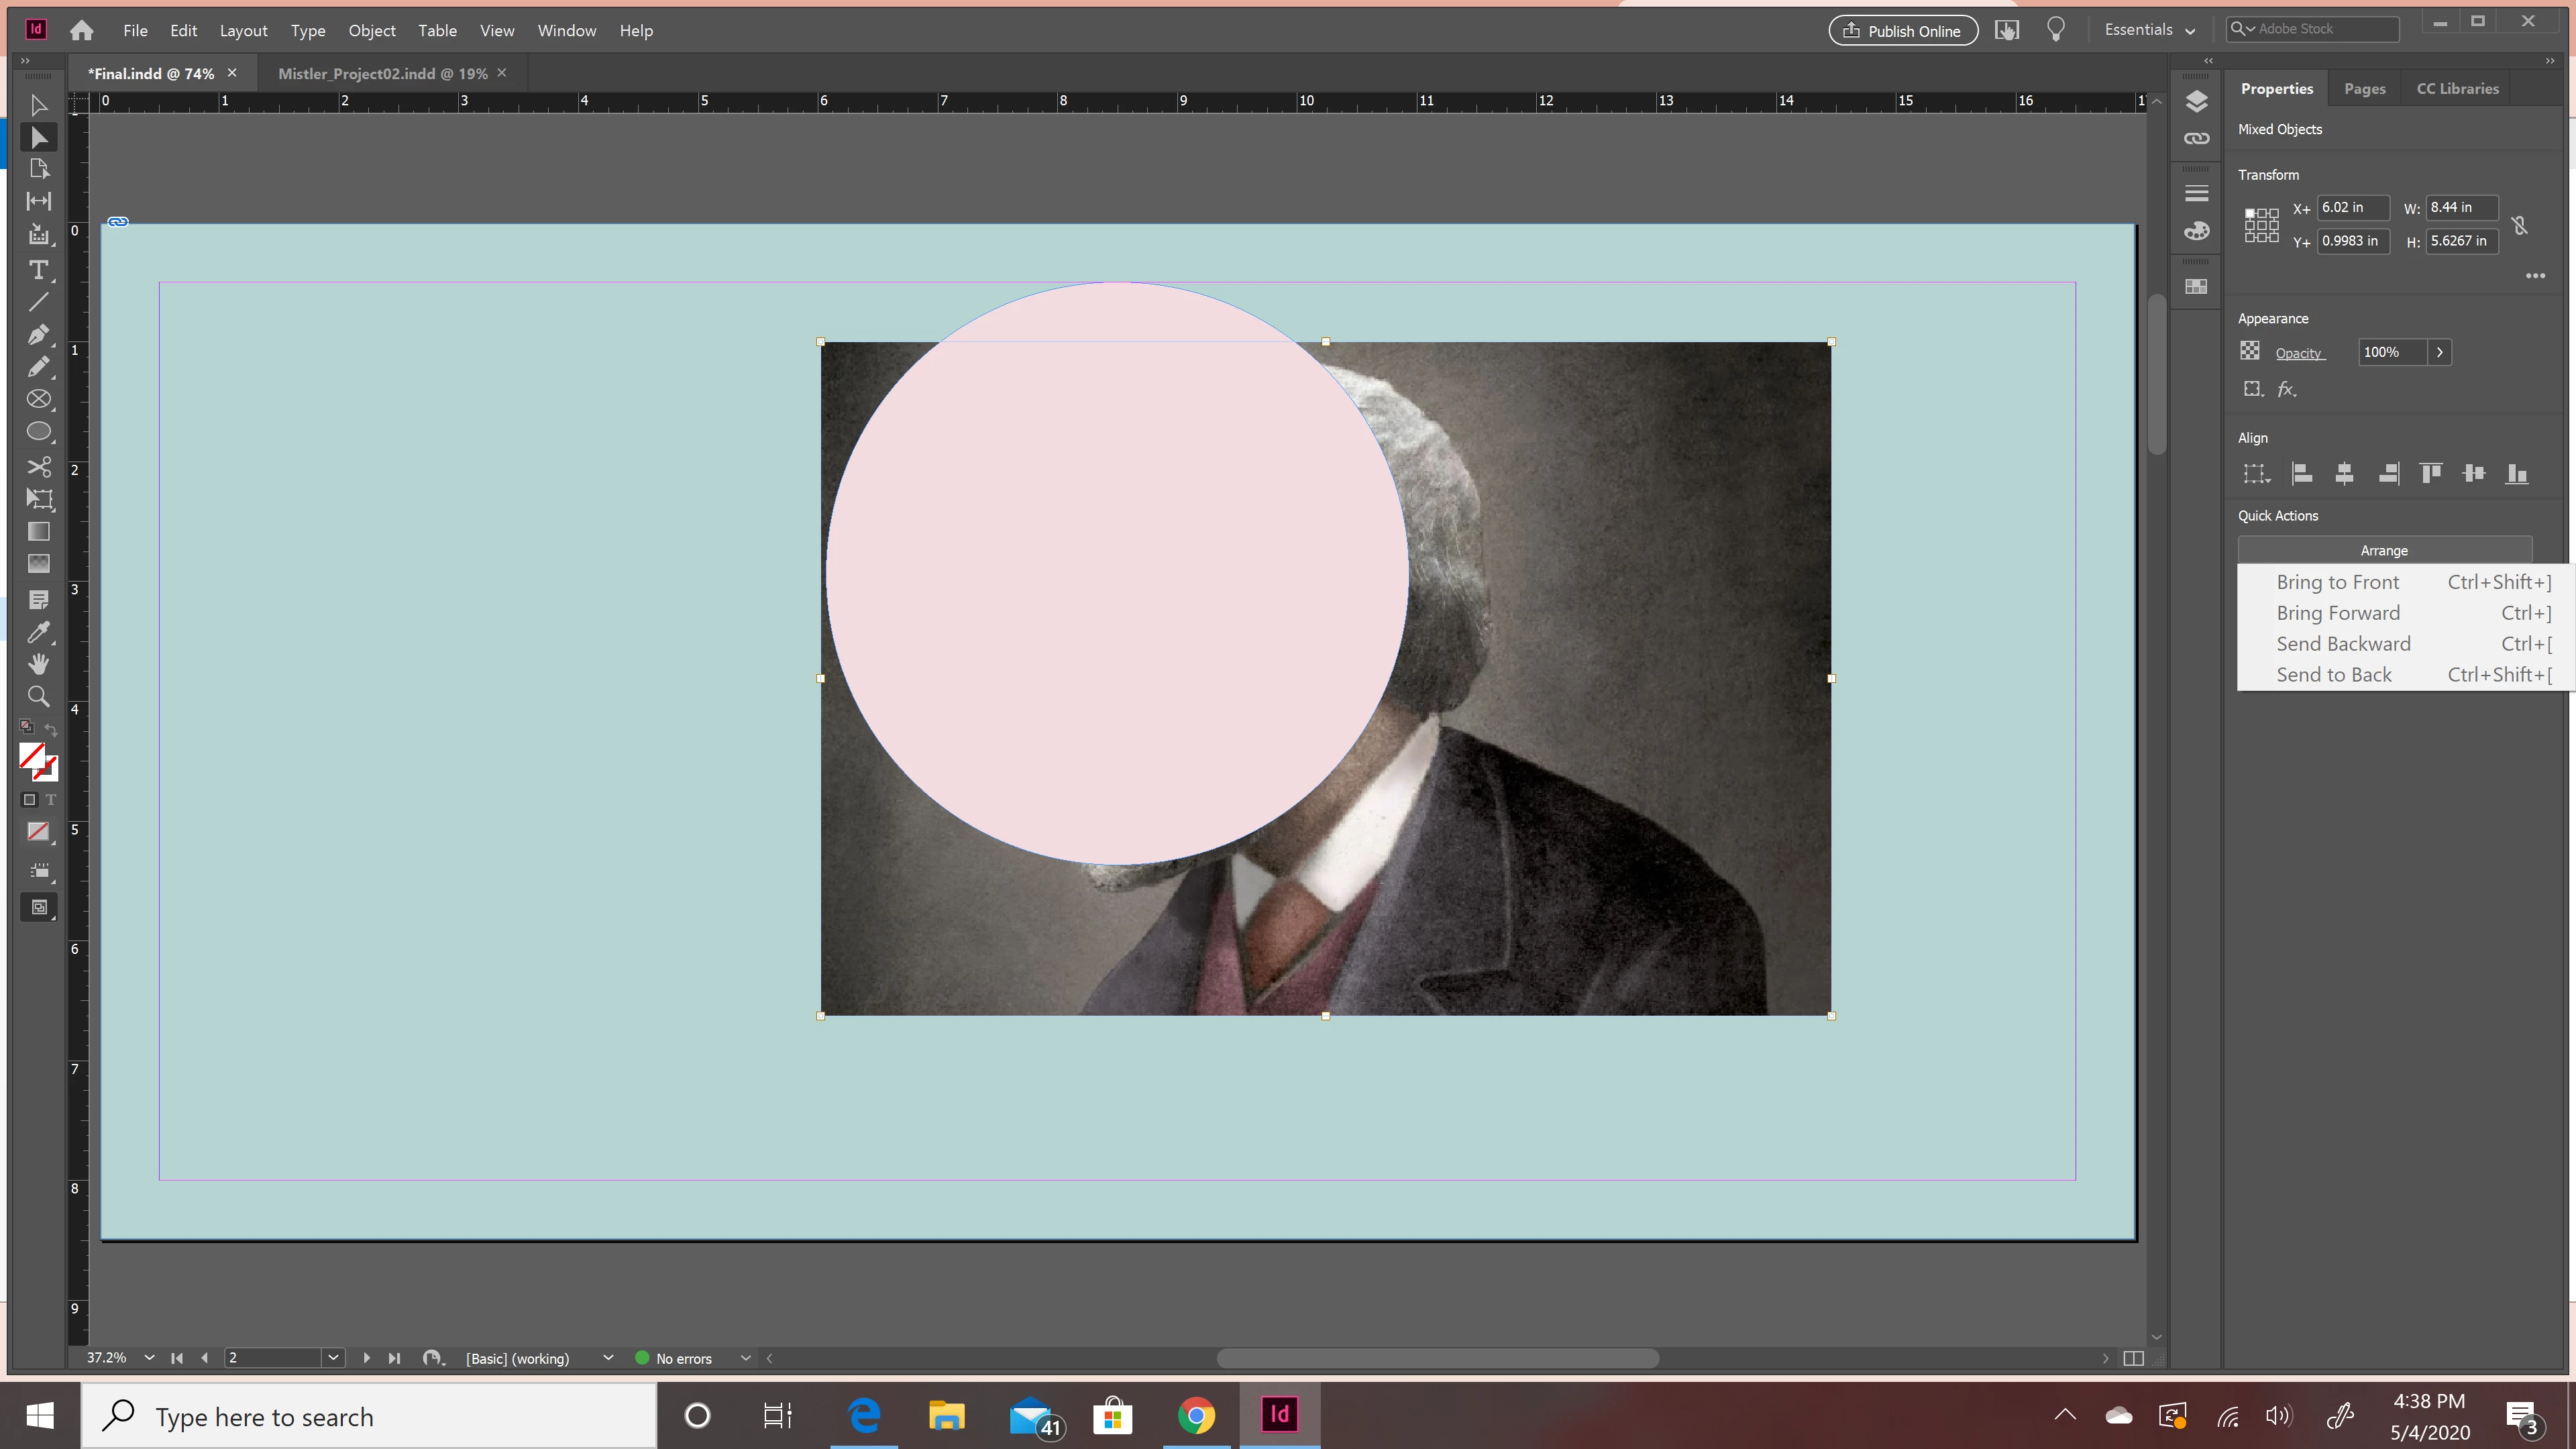The width and height of the screenshot is (2576, 1449).
Task: Toggle constrain proportions for width and height
Action: 2520,225
